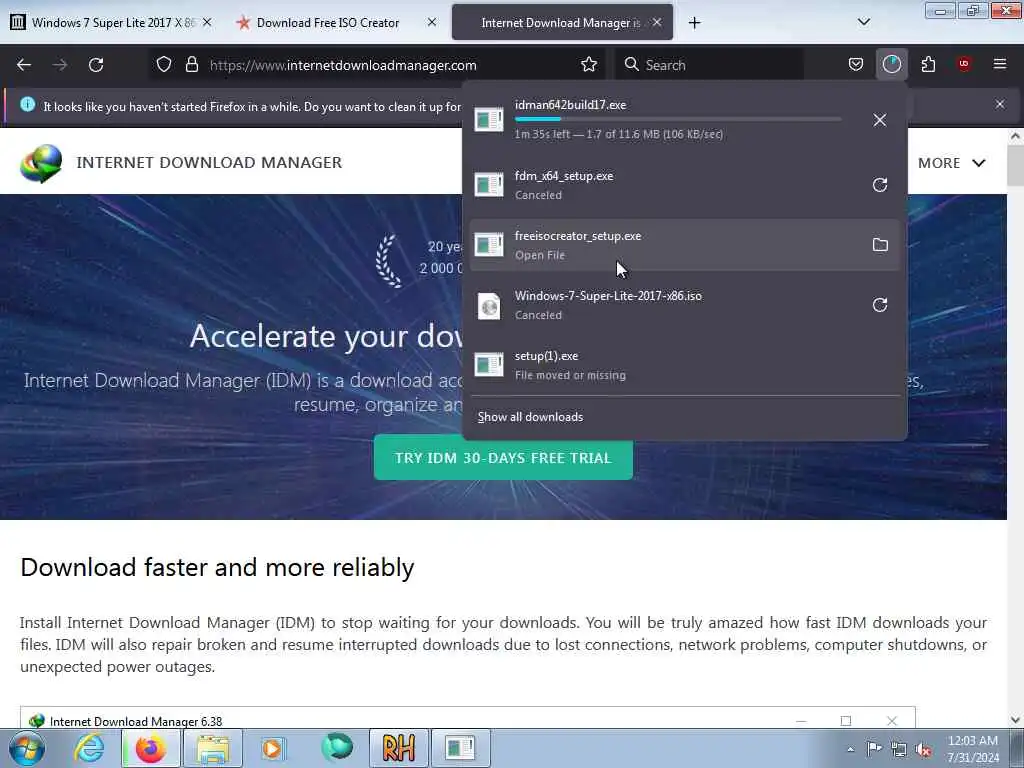Viewport: 1024px width, 768px height.
Task: Close the Windows 7 Super Lite tab
Action: click(x=207, y=22)
